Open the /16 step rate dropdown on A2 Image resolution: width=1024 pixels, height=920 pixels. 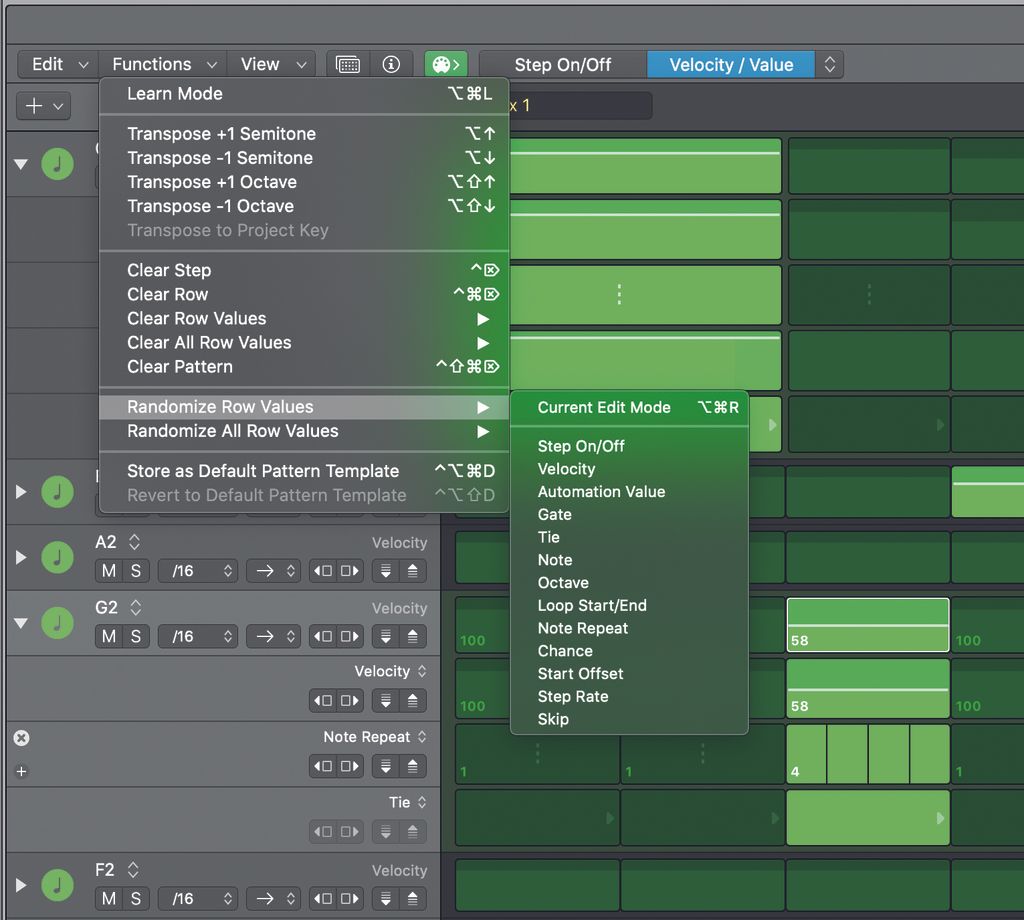[197, 571]
